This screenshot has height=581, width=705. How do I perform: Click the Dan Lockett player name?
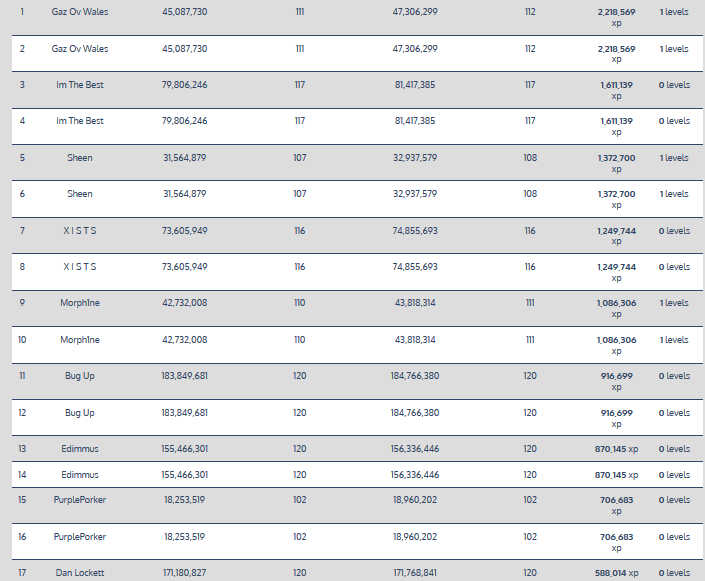(x=80, y=573)
